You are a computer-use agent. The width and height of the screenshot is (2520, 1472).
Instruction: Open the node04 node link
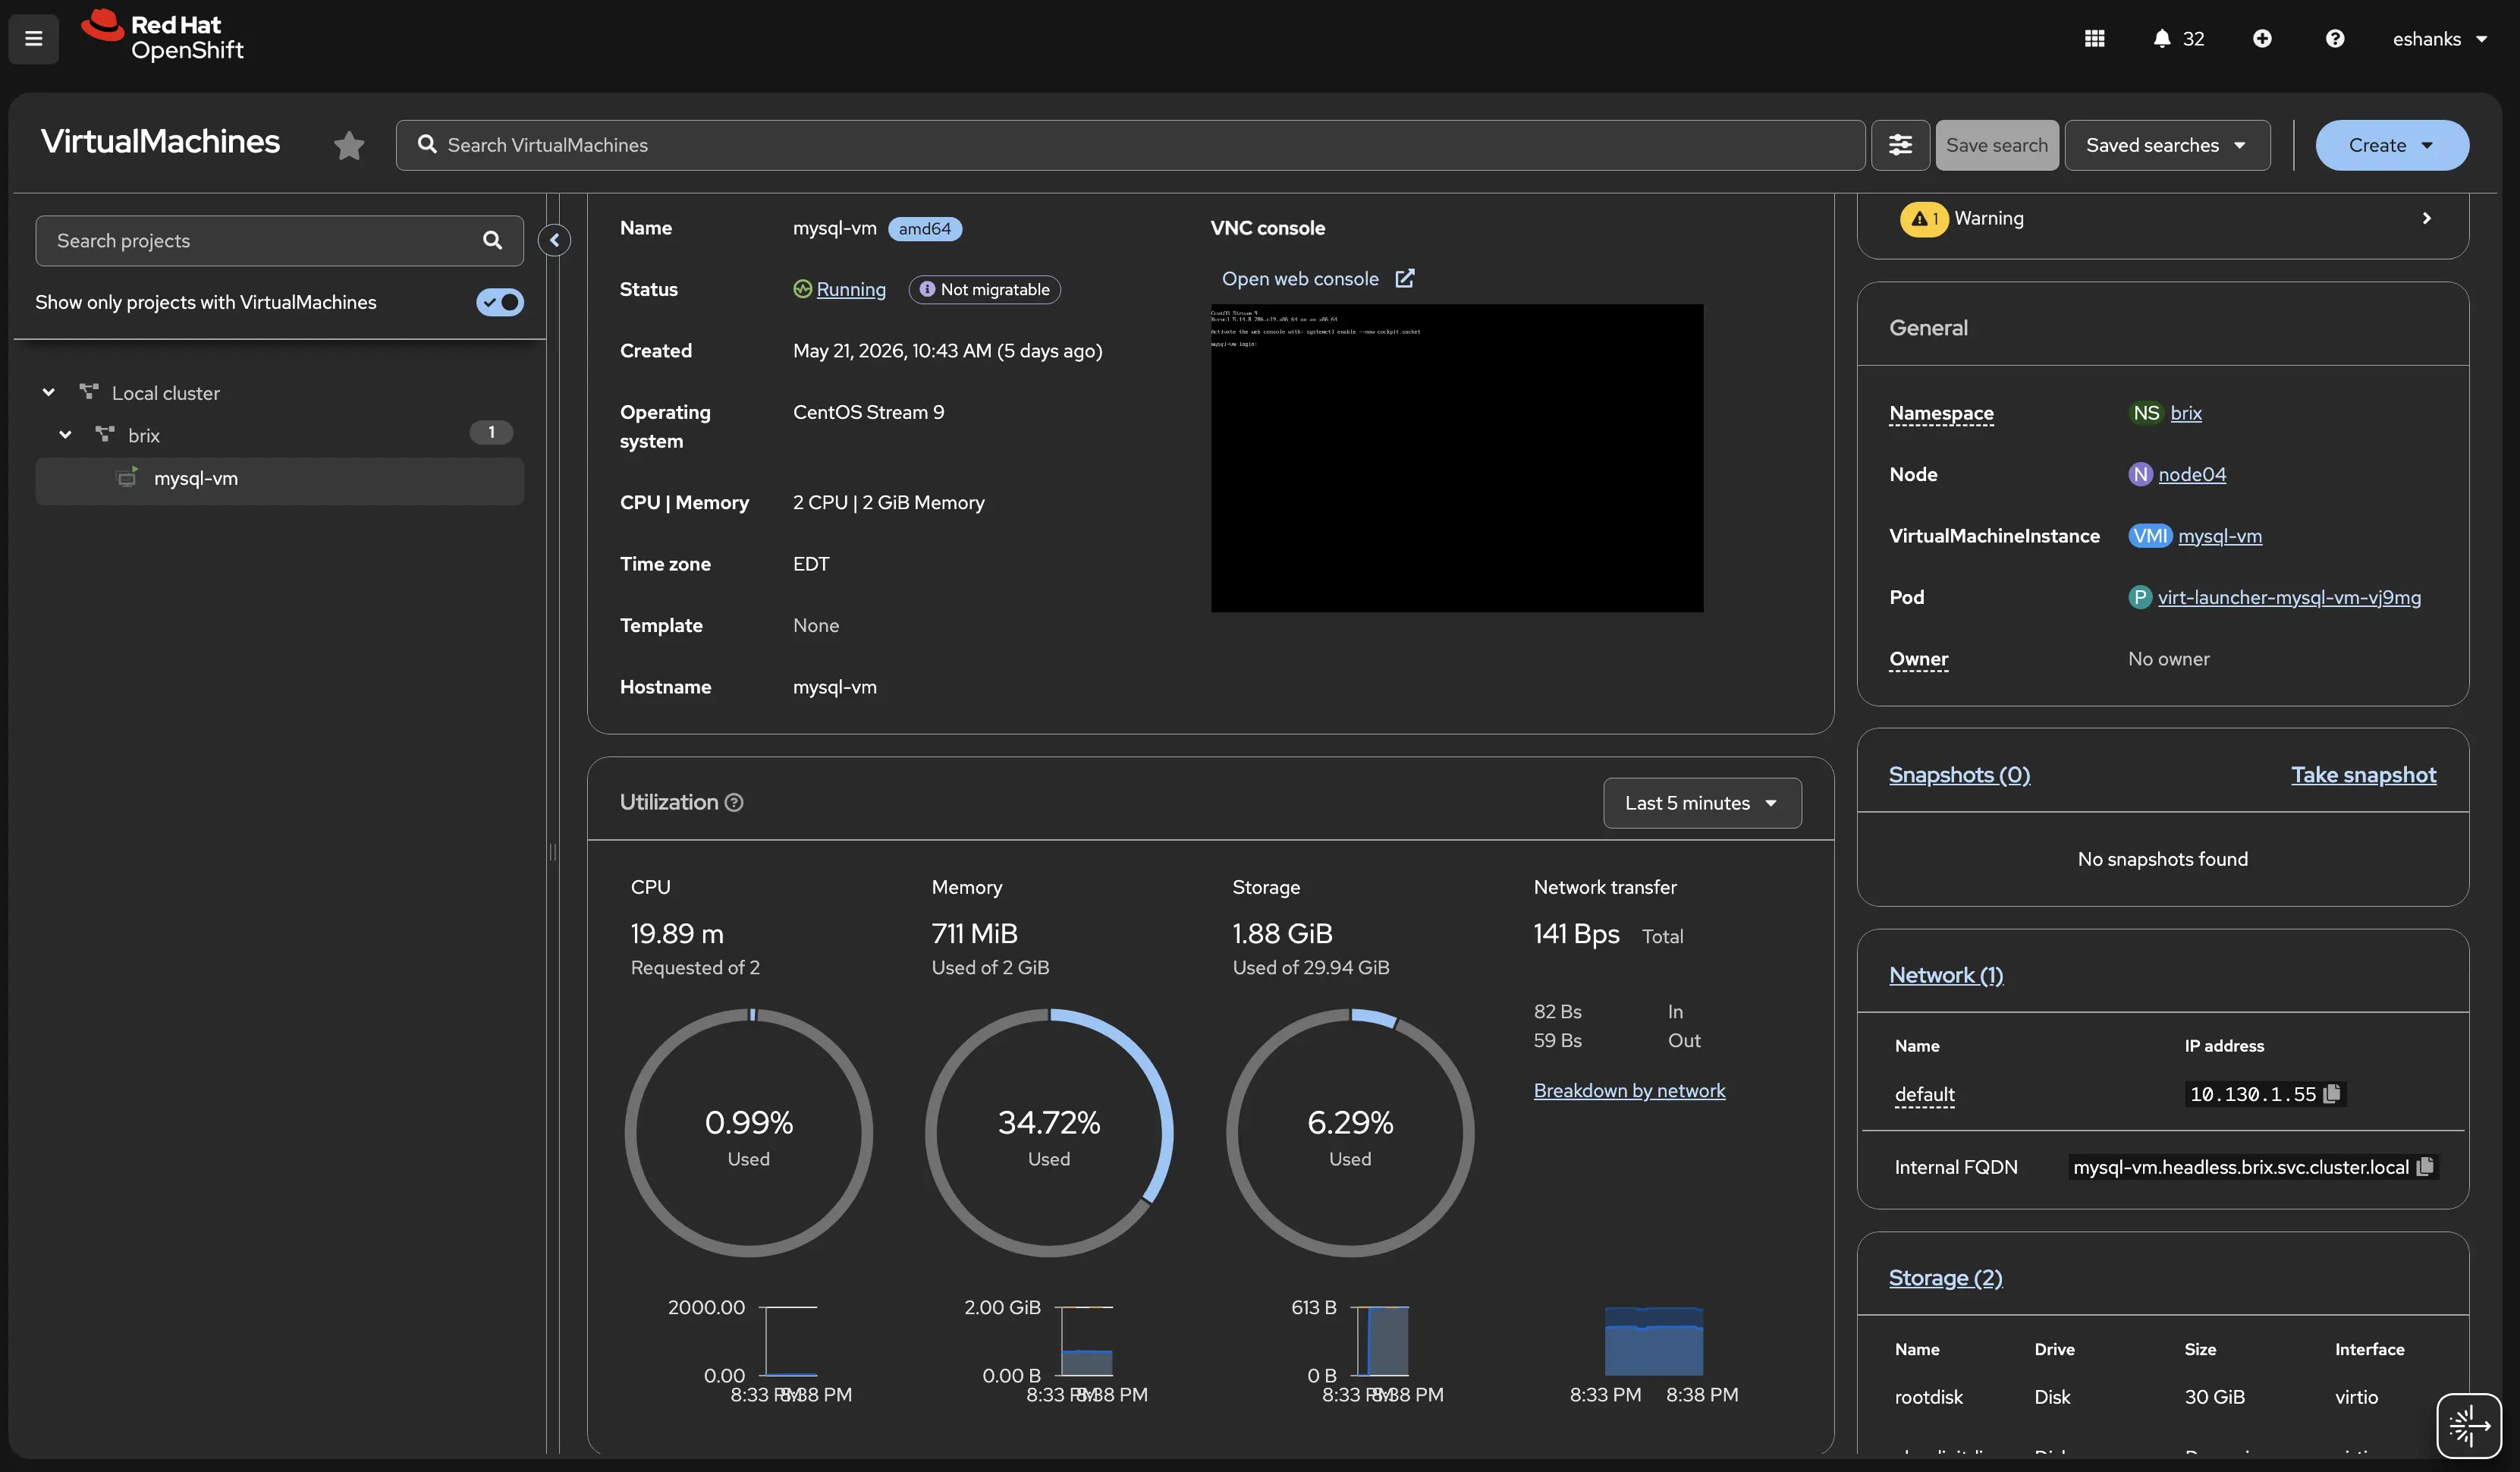pos(2192,474)
